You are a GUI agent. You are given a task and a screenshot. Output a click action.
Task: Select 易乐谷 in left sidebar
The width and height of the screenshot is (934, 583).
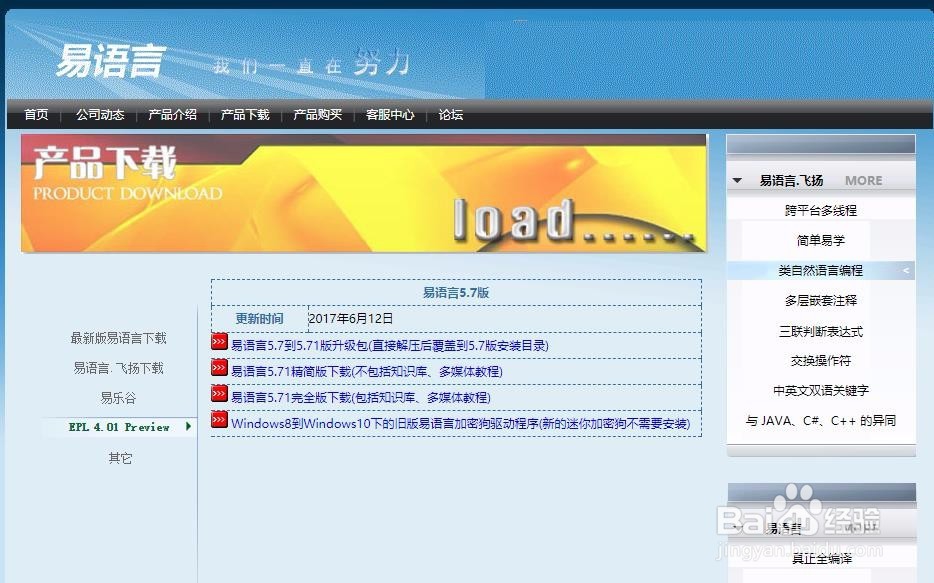[119, 398]
